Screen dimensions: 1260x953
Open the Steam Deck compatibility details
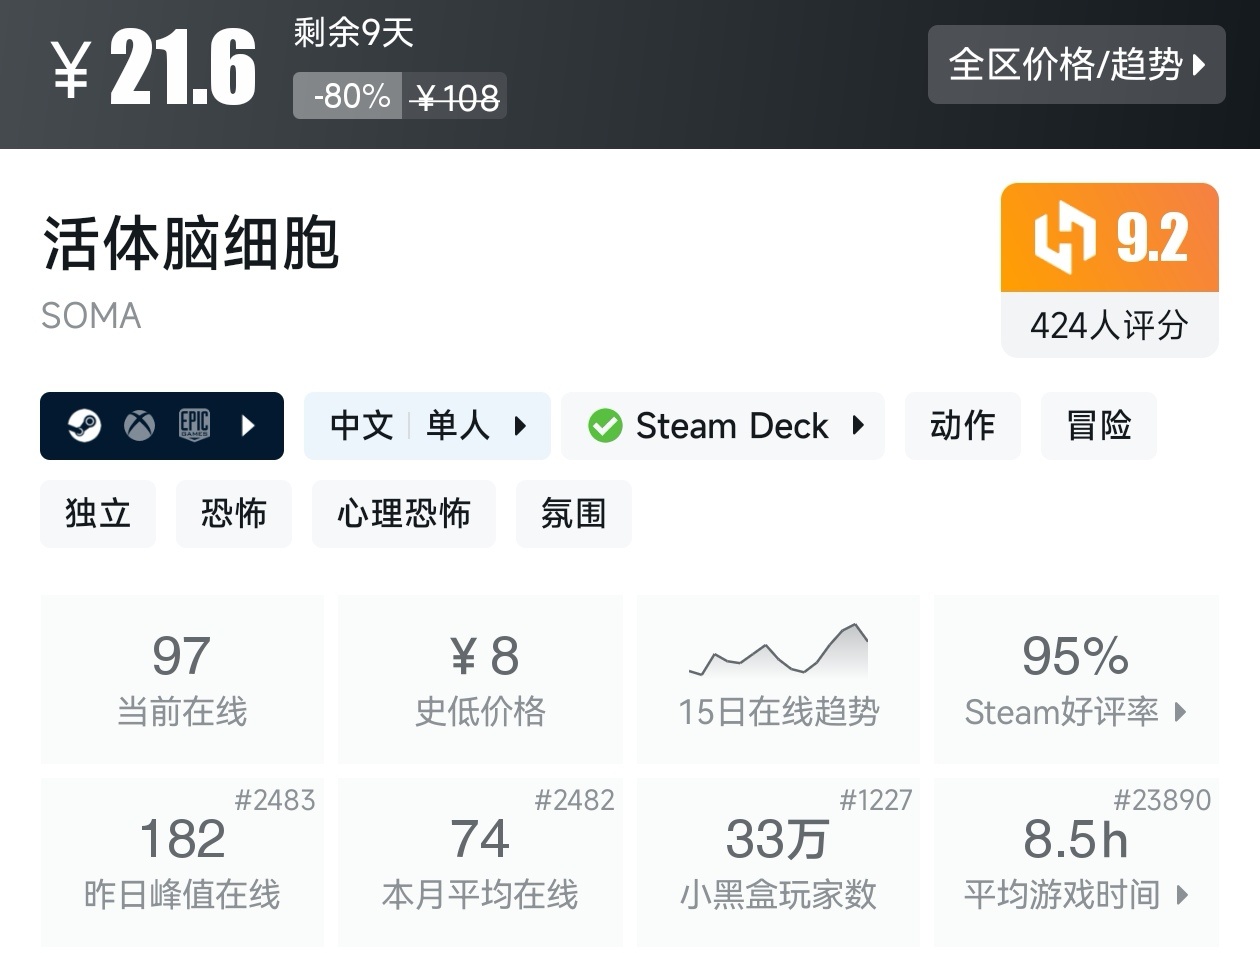click(x=858, y=426)
